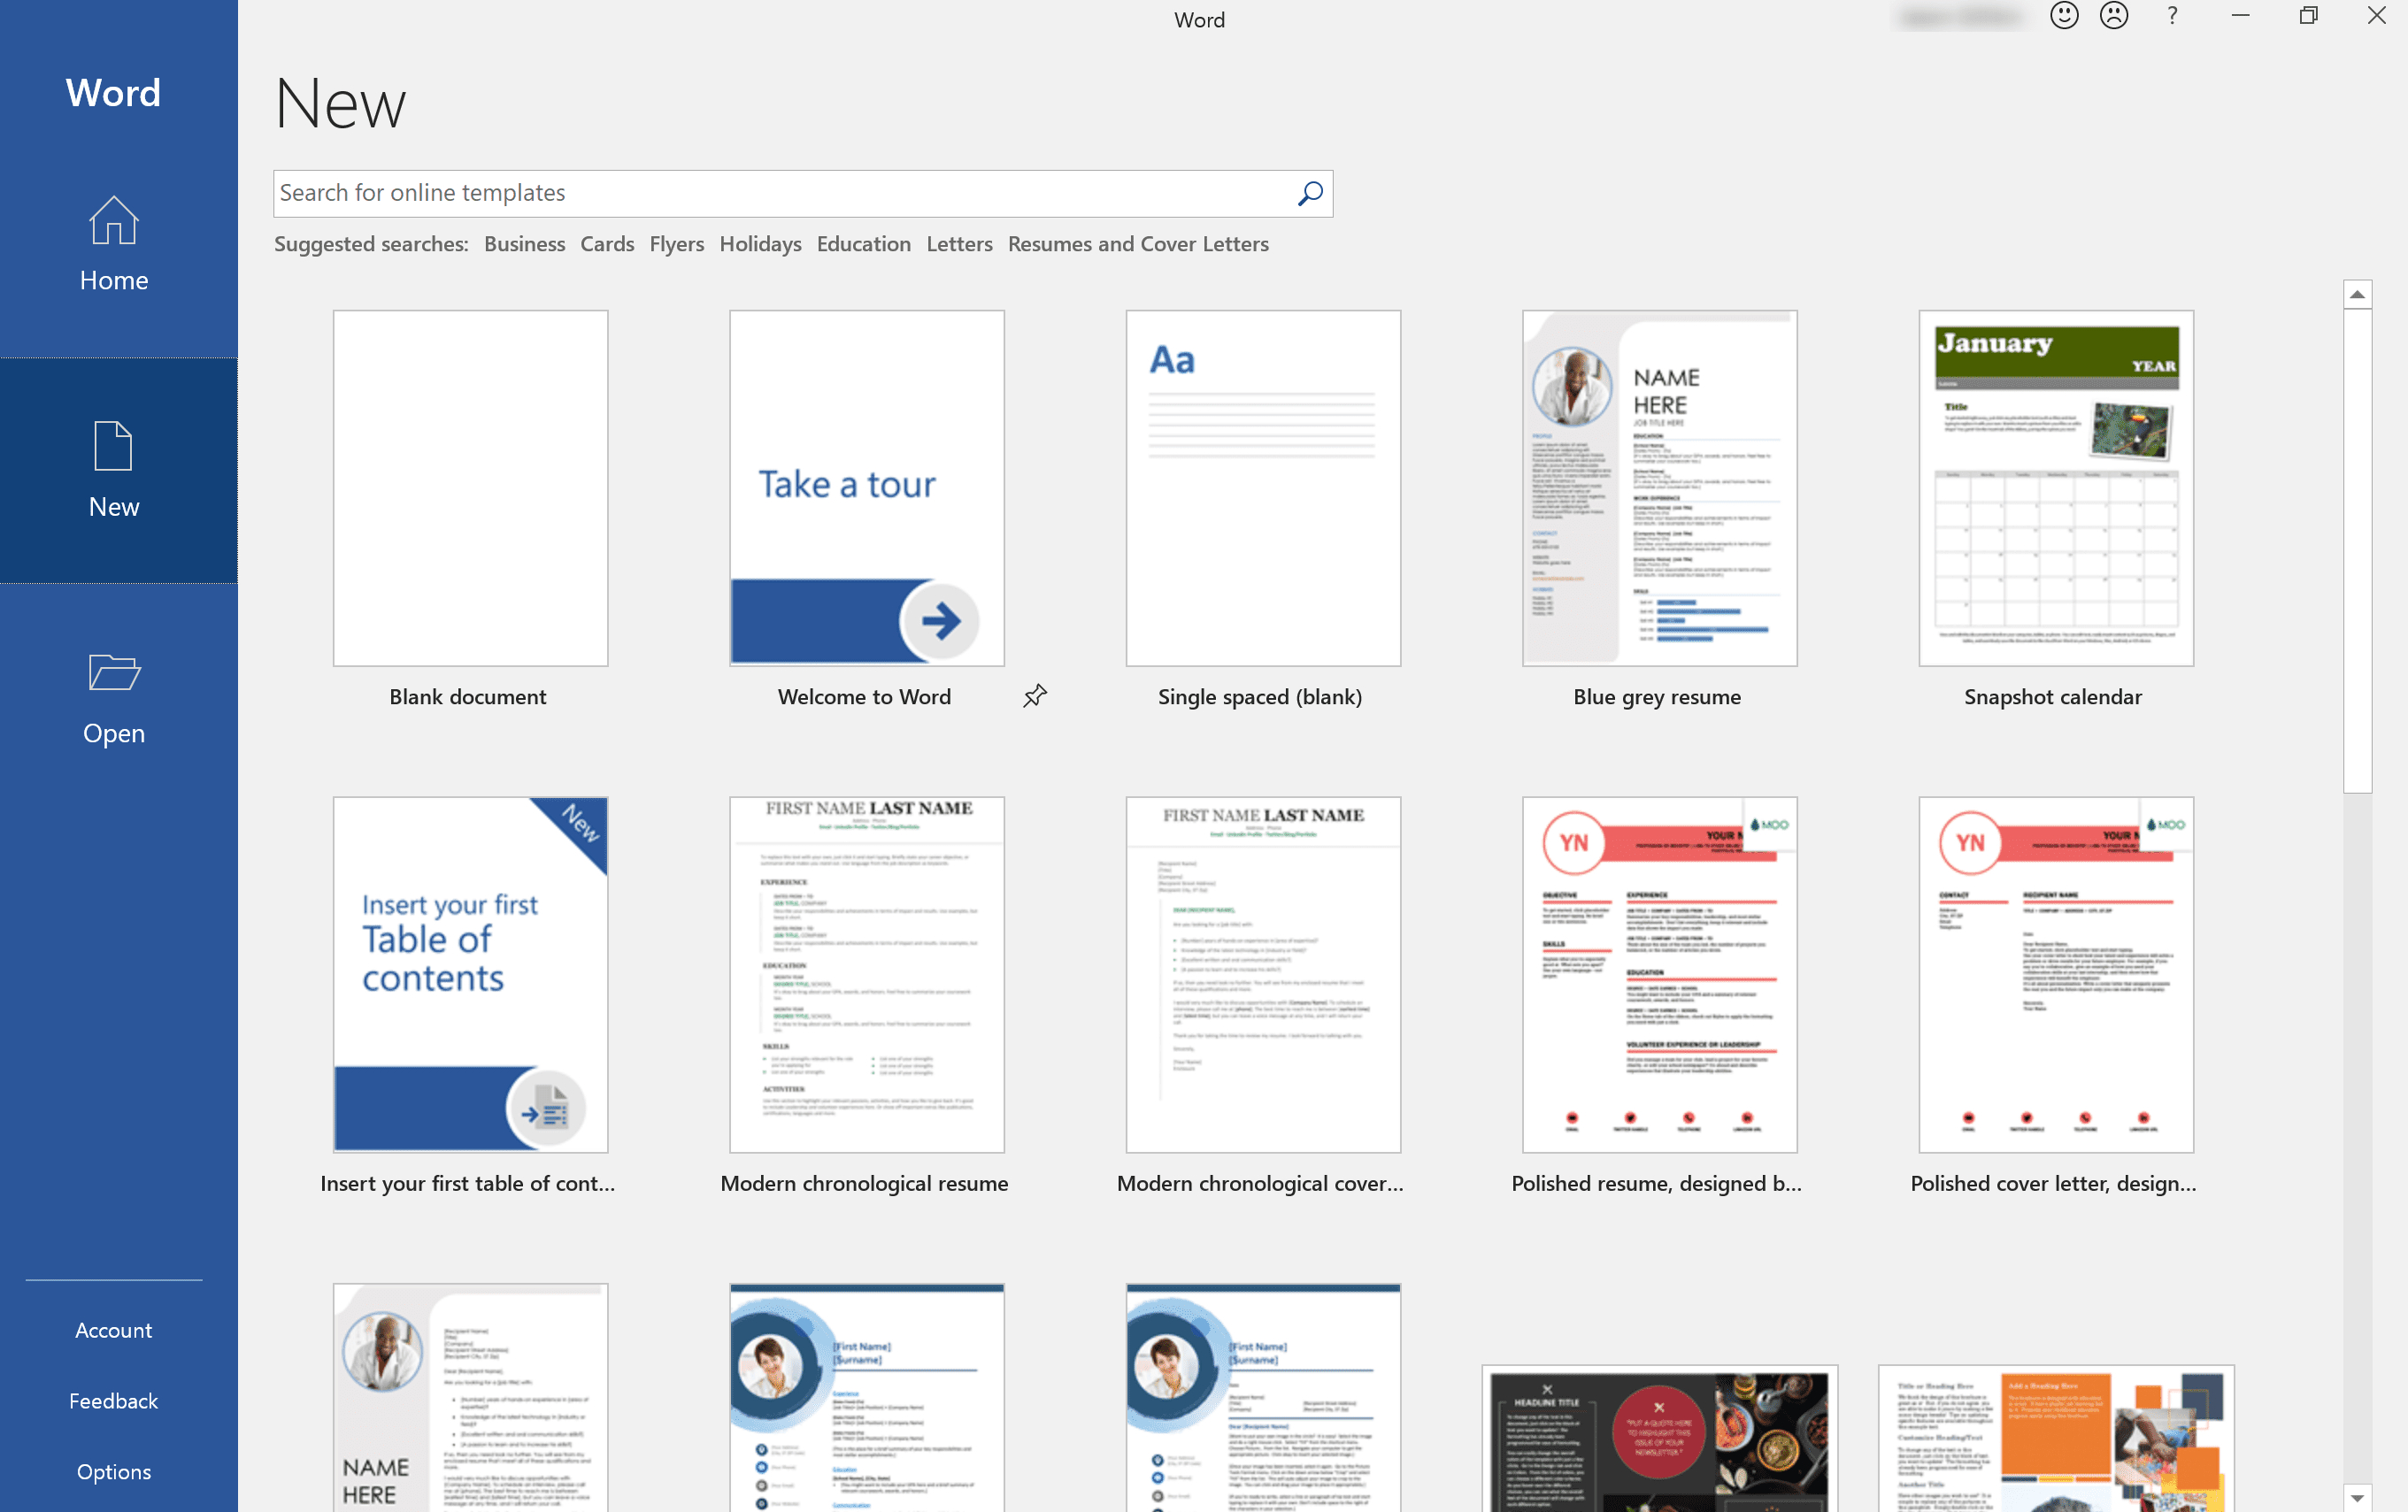Select the Cards suggested search filter
The width and height of the screenshot is (2408, 1512).
tap(606, 244)
